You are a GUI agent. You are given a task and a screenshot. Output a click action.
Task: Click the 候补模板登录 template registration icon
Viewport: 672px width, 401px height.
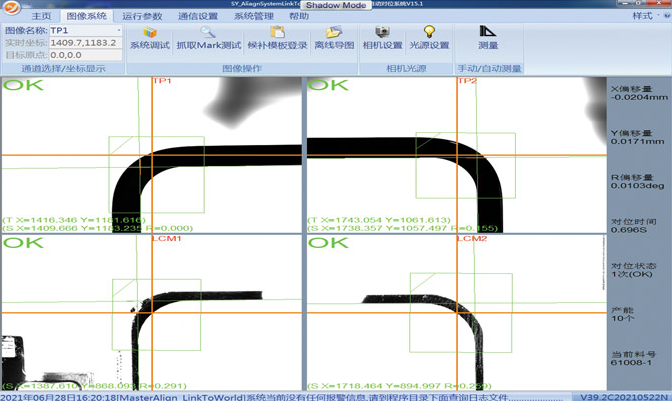[277, 38]
